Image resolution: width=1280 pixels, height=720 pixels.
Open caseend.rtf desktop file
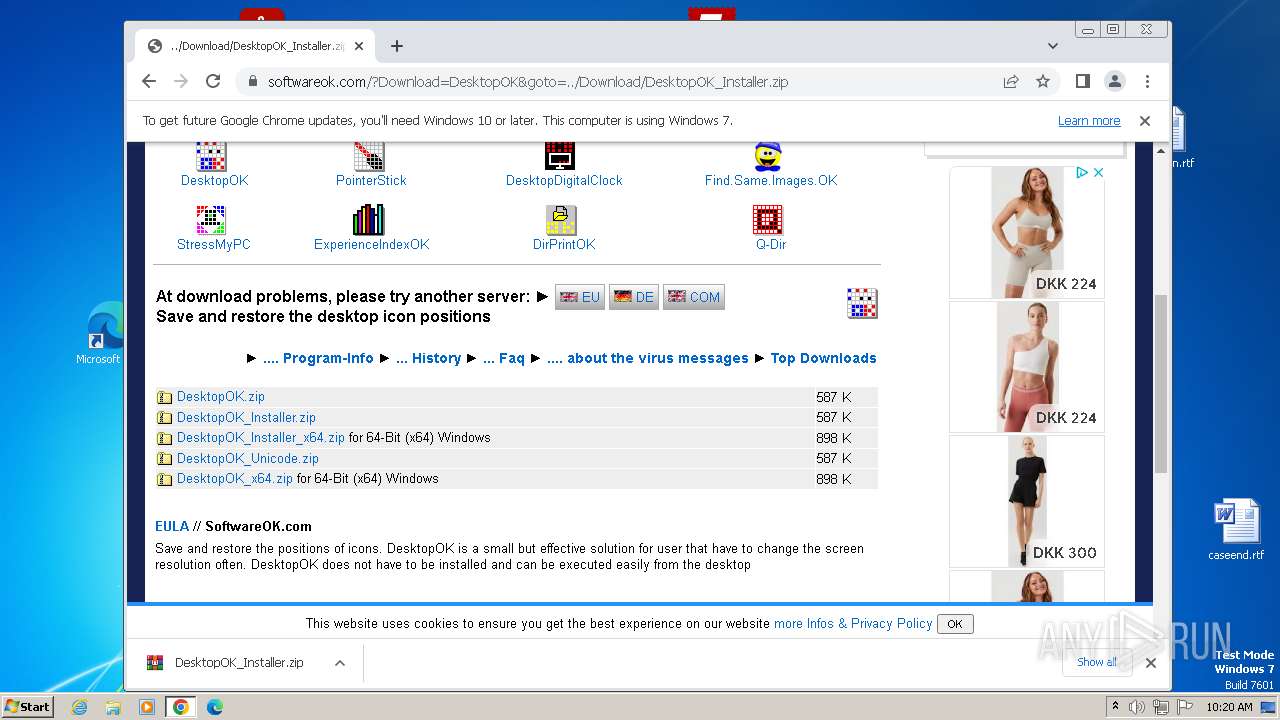(1236, 530)
